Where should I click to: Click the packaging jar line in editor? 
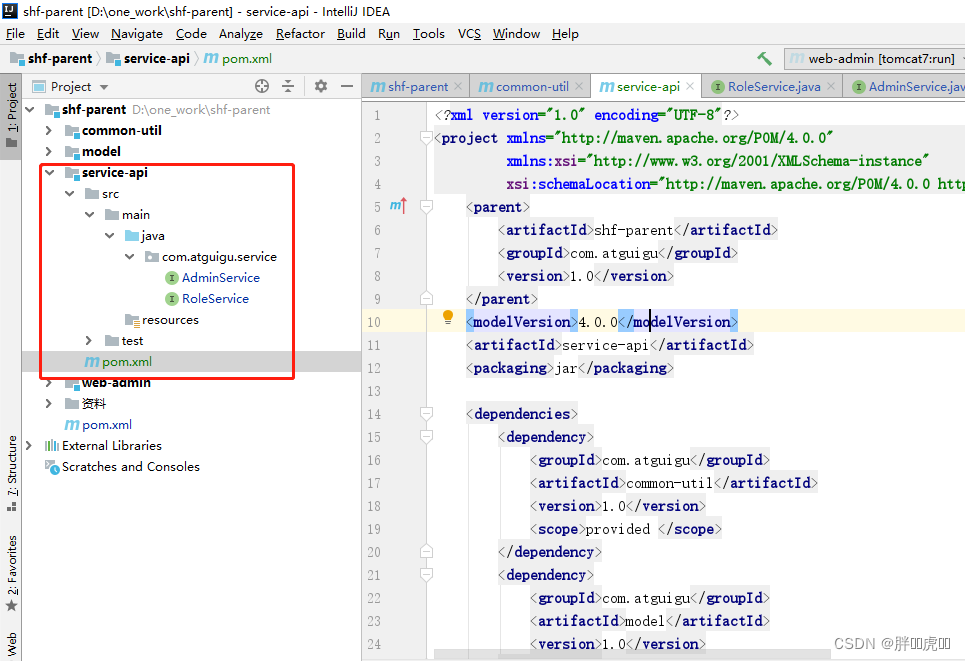pos(570,368)
